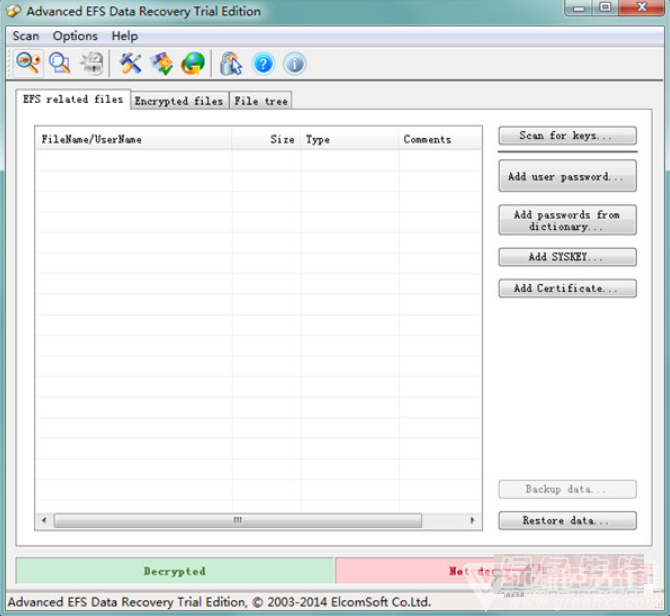Screen dimensions: 670x616
Task: Click the pink Not decrypted legend bar
Action: click(494, 571)
